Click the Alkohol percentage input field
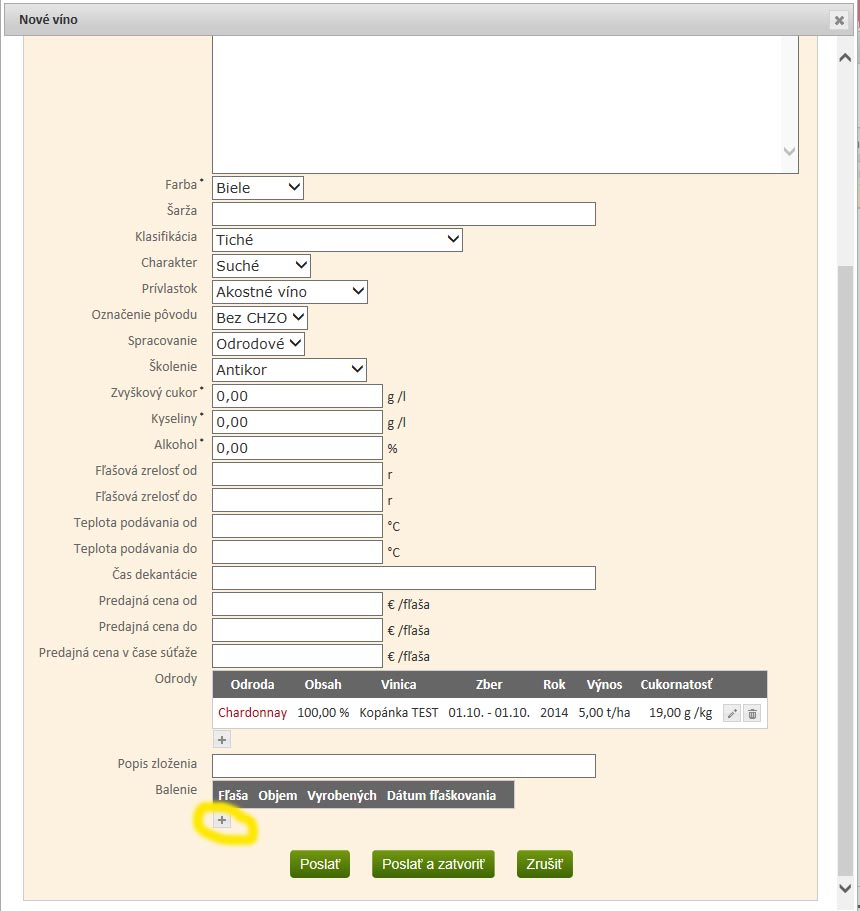The width and height of the screenshot is (860, 911). click(x=298, y=448)
